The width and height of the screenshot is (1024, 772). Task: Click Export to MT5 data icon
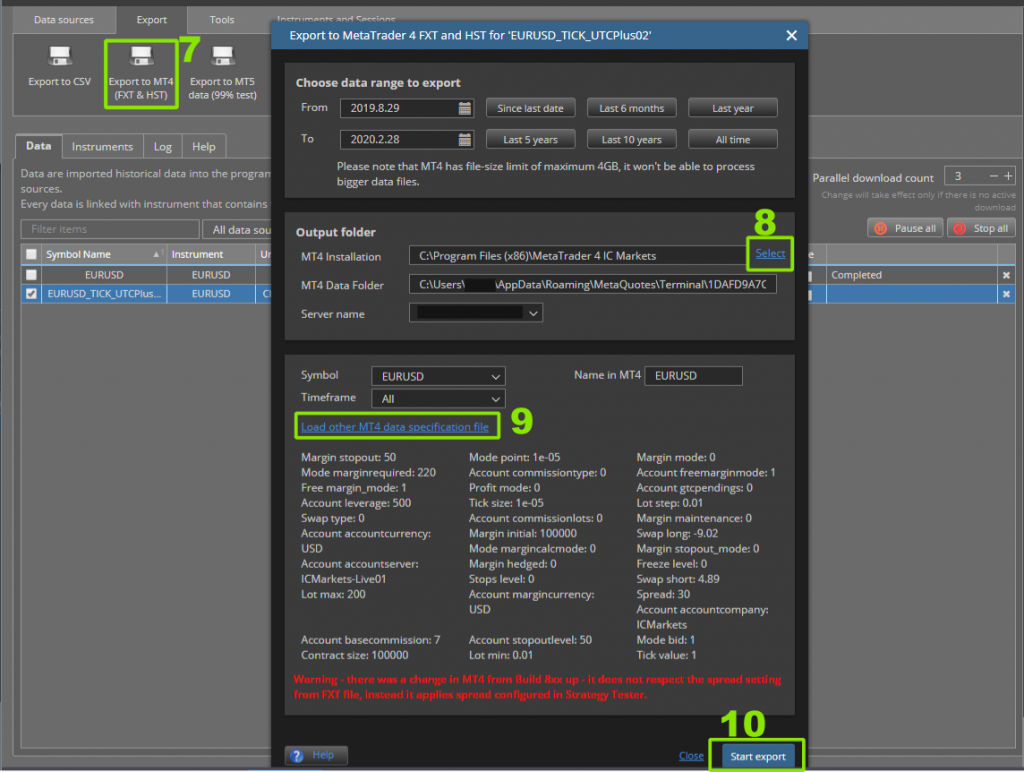pyautogui.click(x=223, y=57)
